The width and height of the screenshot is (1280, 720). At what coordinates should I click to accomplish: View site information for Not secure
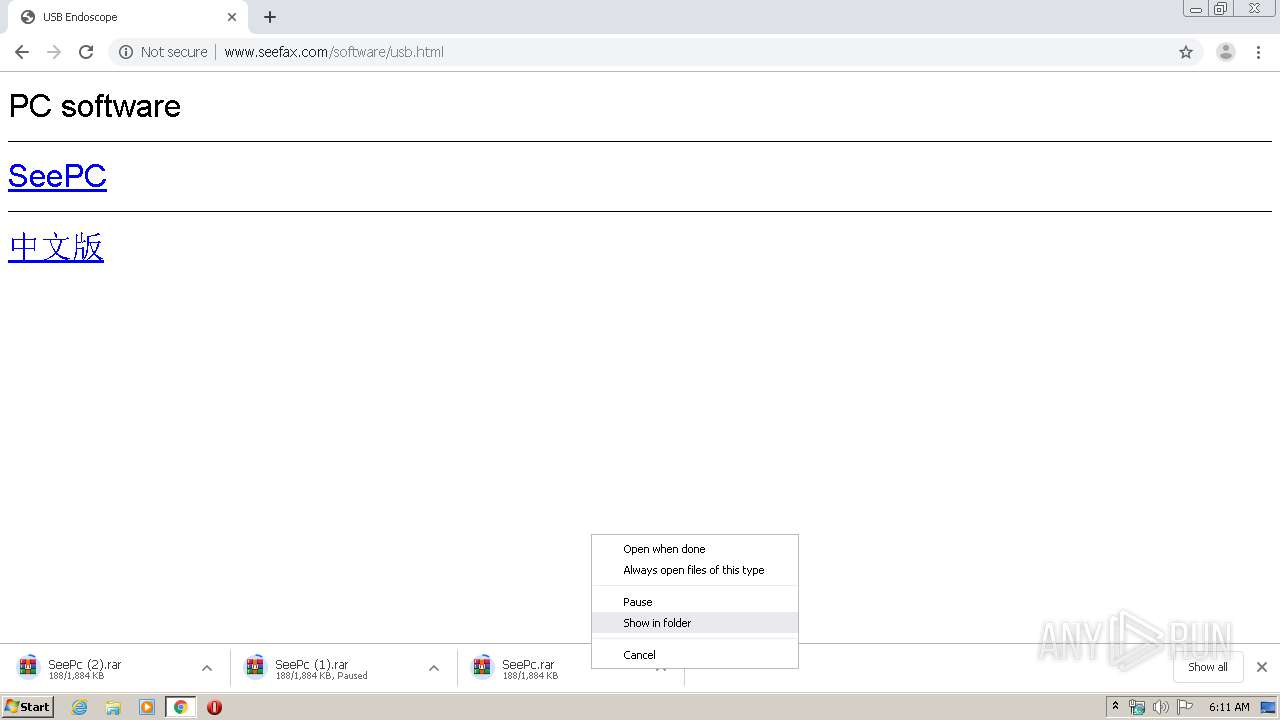pyautogui.click(x=163, y=52)
